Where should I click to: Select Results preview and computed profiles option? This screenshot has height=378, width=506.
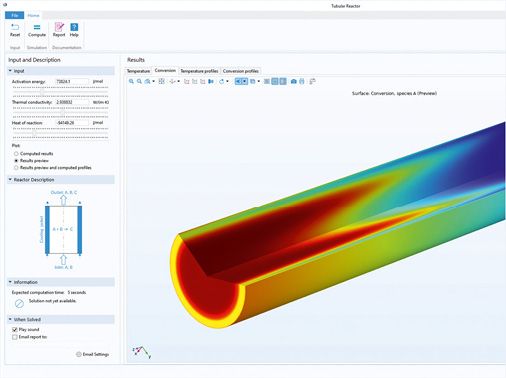click(16, 168)
